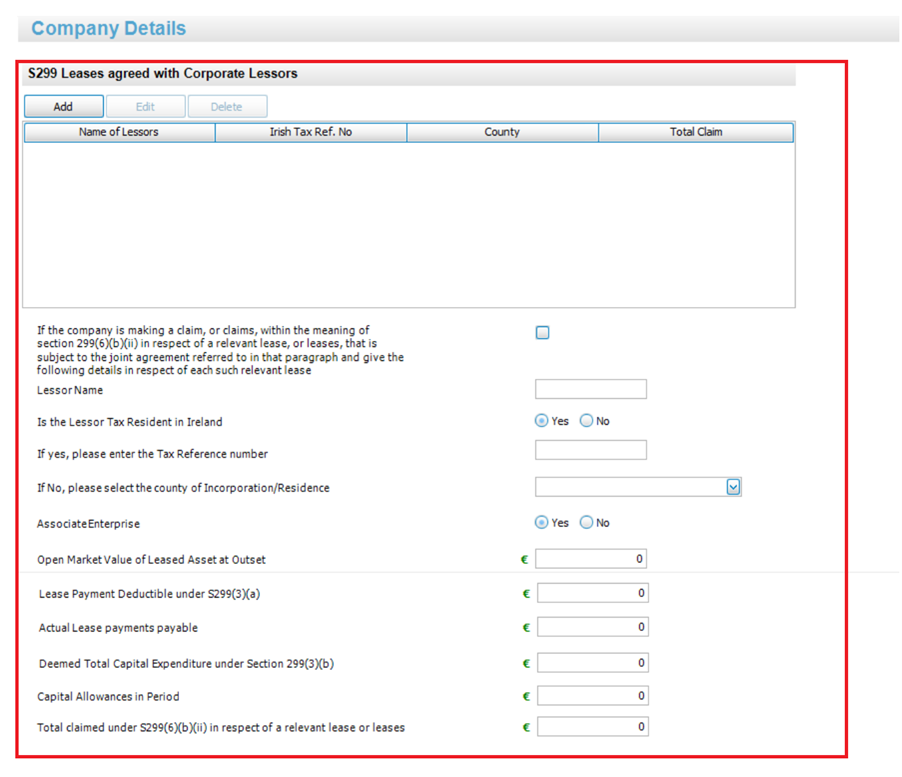Select Yes for Lessor Tax Resident in Ireland
The image size is (902, 777).
541,421
